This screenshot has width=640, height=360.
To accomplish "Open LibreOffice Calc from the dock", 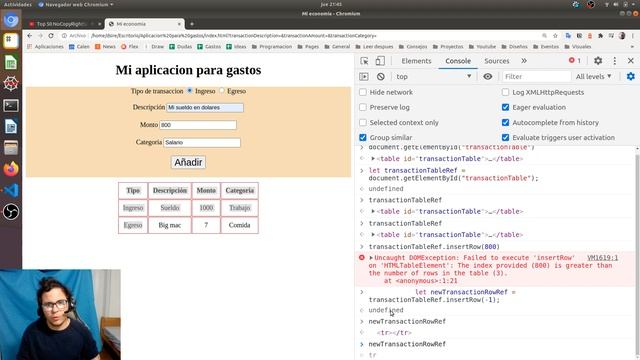I will pyautogui.click(x=11, y=62).
